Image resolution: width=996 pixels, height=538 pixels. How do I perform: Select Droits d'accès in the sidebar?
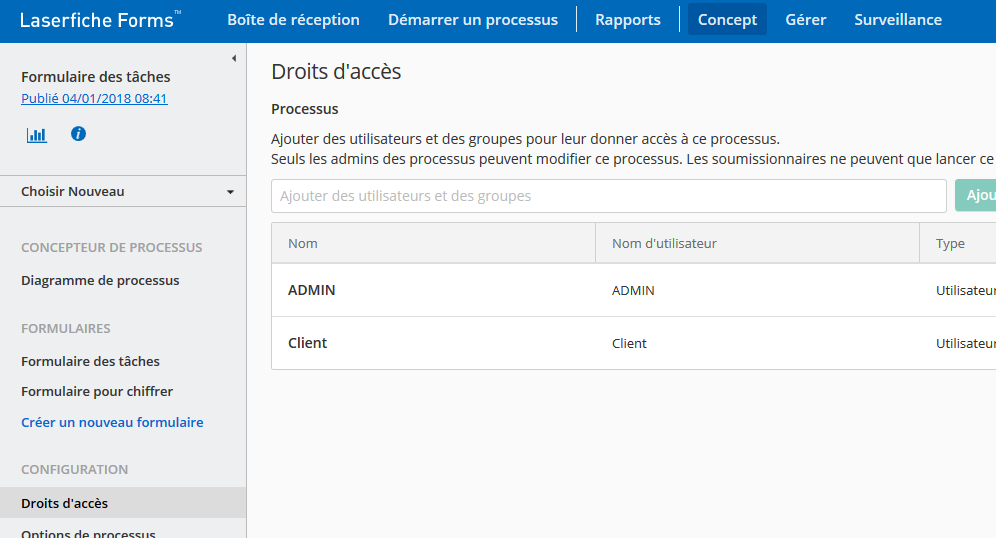pos(123,503)
